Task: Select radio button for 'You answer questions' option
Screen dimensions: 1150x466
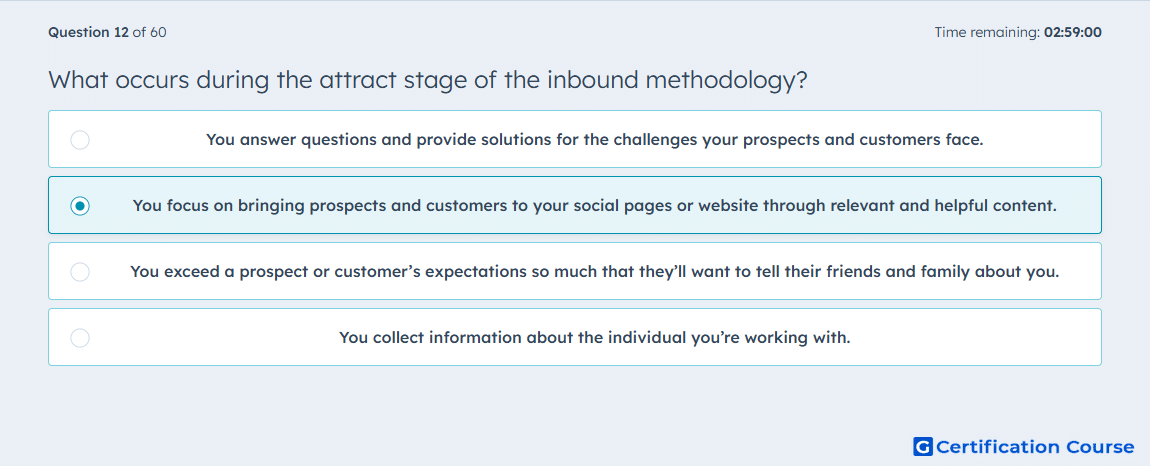Action: [x=80, y=139]
